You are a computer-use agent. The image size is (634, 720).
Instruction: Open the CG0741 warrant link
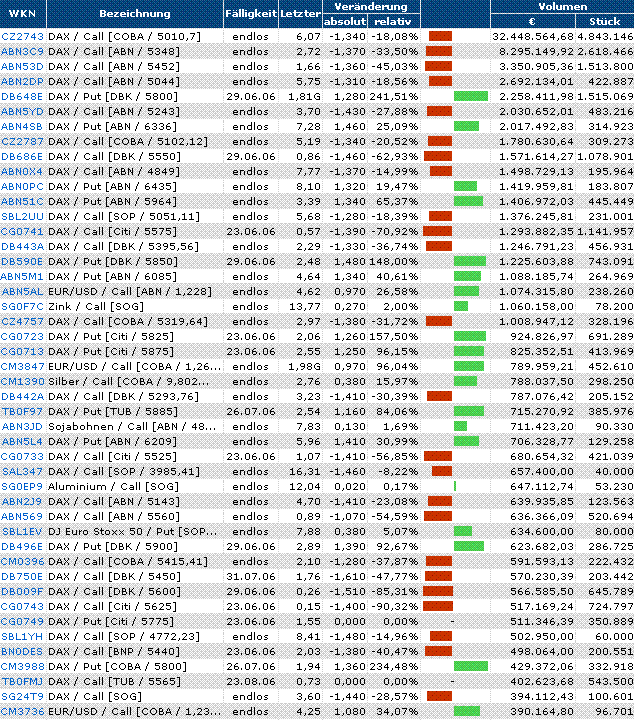22,231
